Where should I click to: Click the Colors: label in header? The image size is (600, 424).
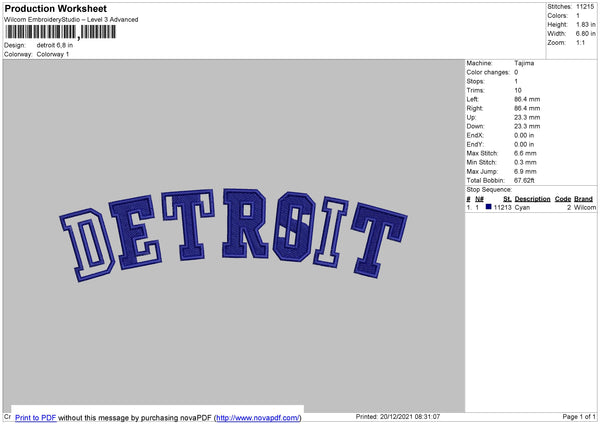tap(557, 16)
